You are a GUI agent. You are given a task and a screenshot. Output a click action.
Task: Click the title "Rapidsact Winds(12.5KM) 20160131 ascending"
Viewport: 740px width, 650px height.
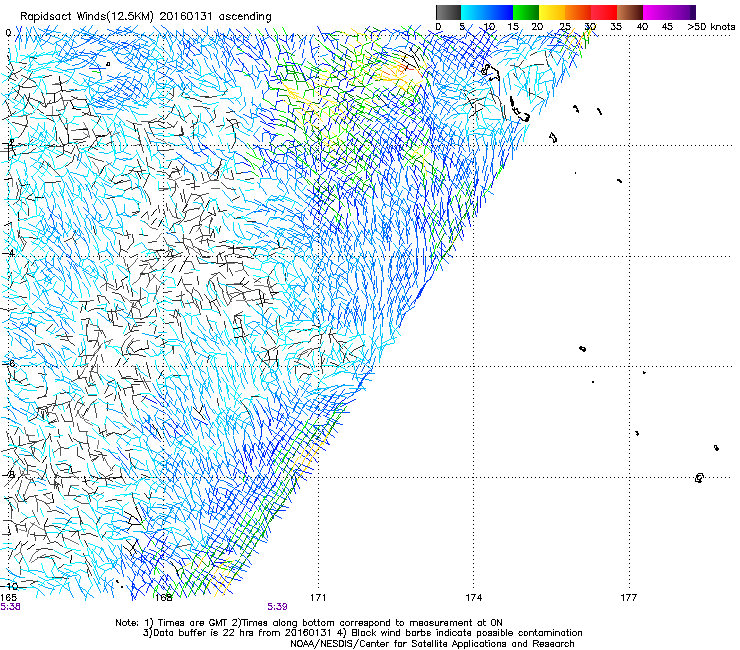pyautogui.click(x=146, y=16)
